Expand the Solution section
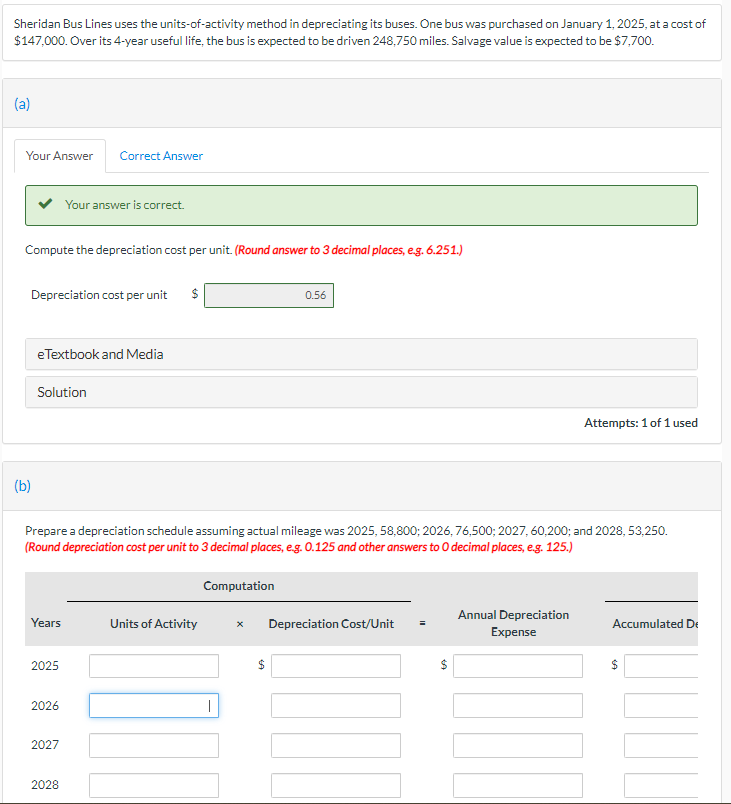This screenshot has width=731, height=804. pos(361,392)
